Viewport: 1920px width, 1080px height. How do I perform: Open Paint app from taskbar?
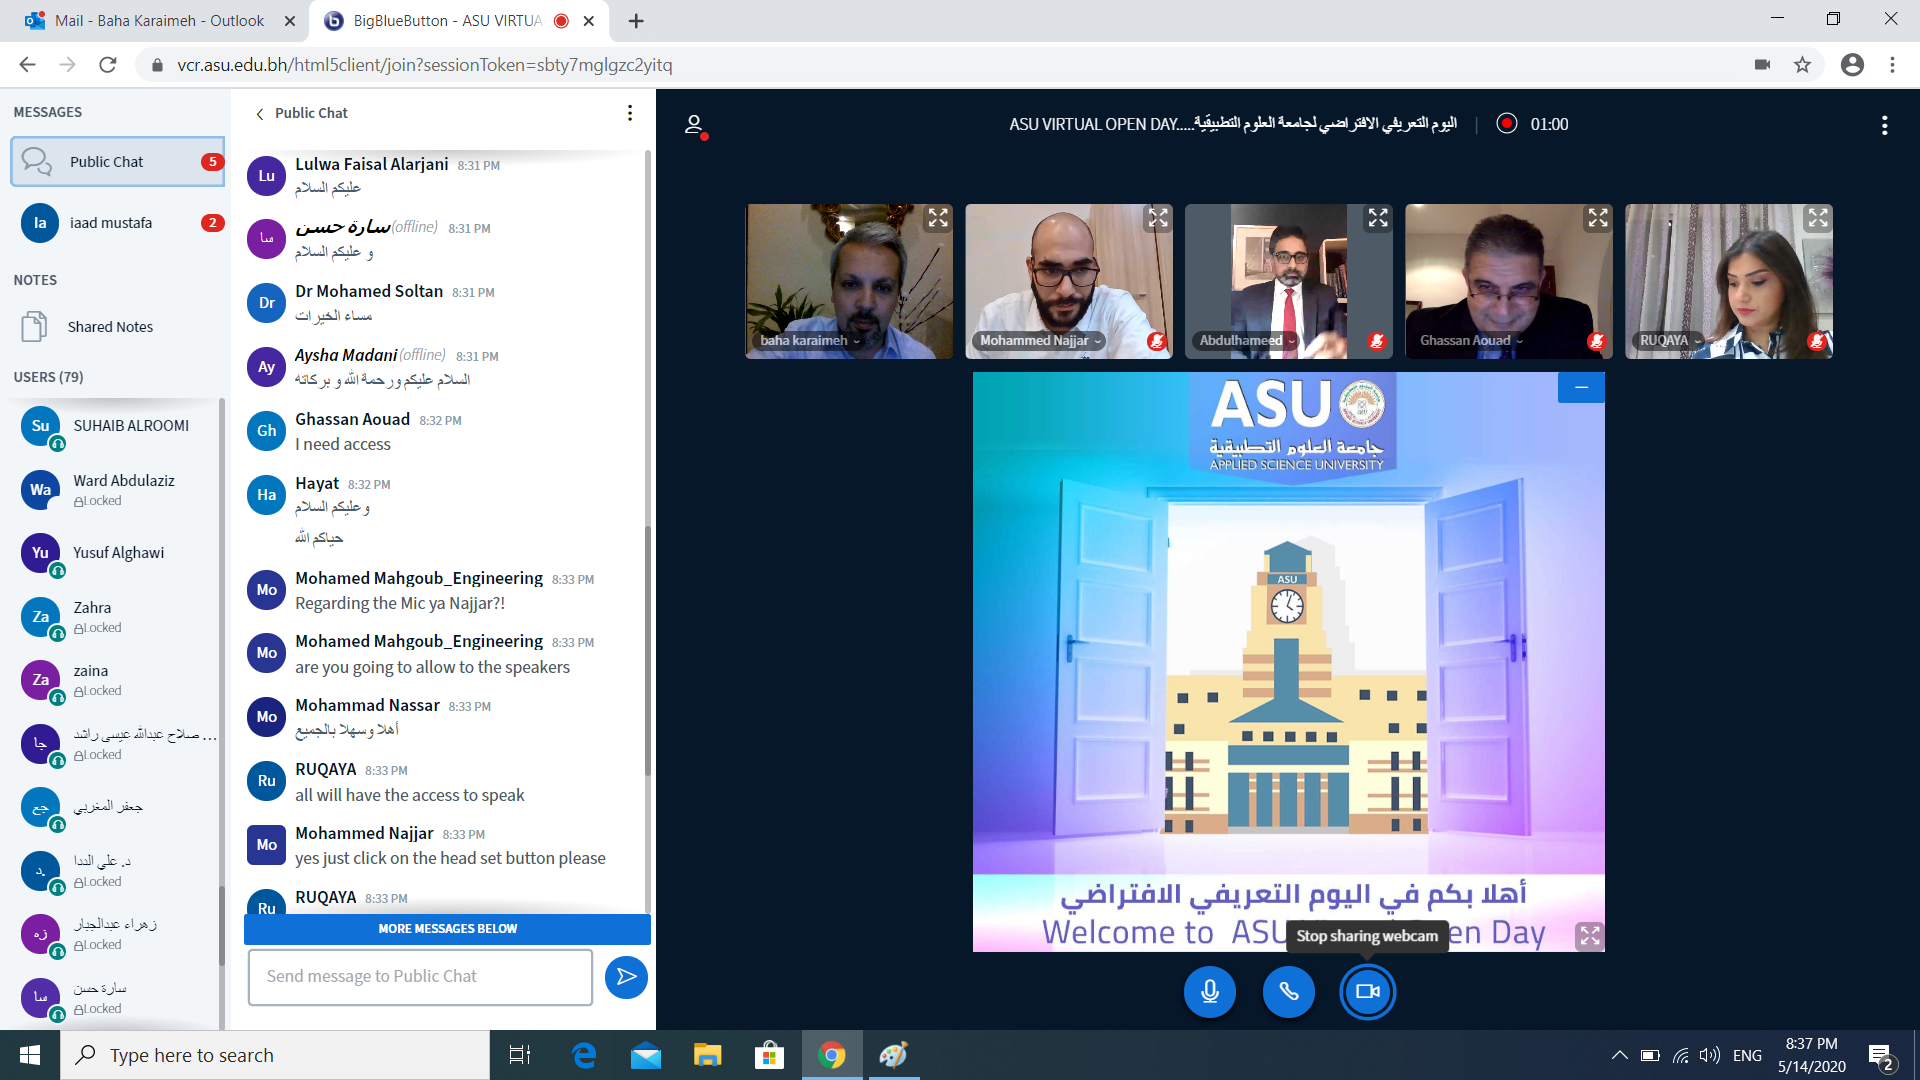point(893,1055)
